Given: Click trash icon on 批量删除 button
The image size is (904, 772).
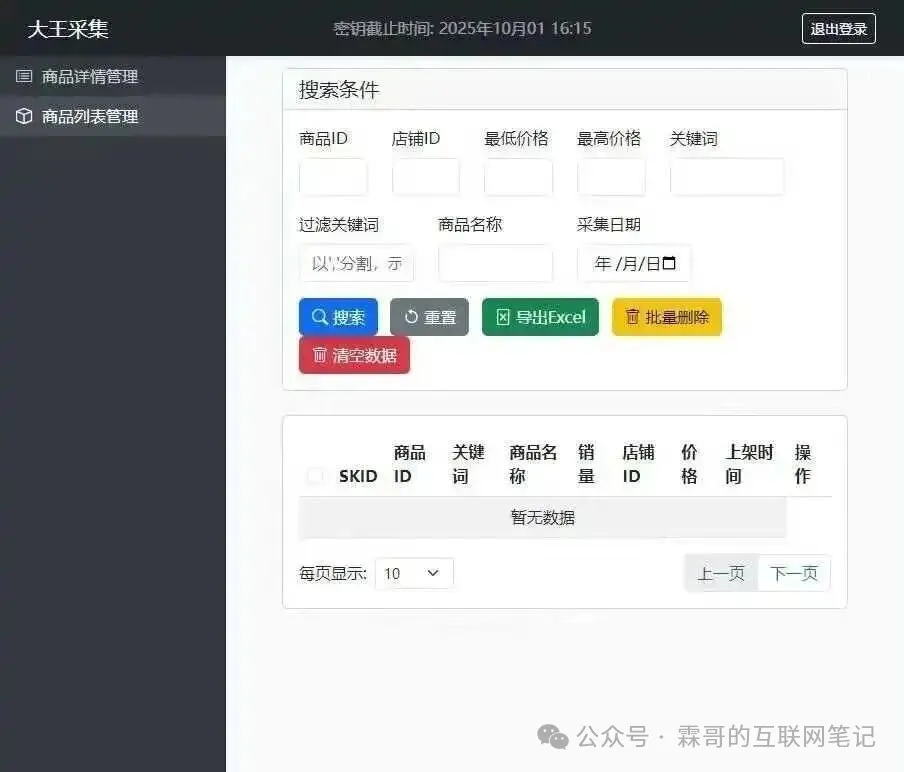Looking at the screenshot, I should pyautogui.click(x=632, y=317).
